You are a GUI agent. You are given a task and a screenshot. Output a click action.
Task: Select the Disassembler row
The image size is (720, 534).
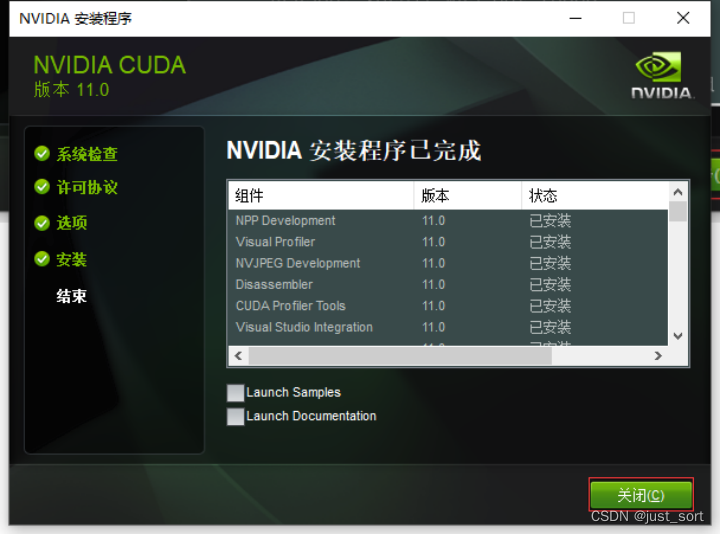[x=448, y=285]
